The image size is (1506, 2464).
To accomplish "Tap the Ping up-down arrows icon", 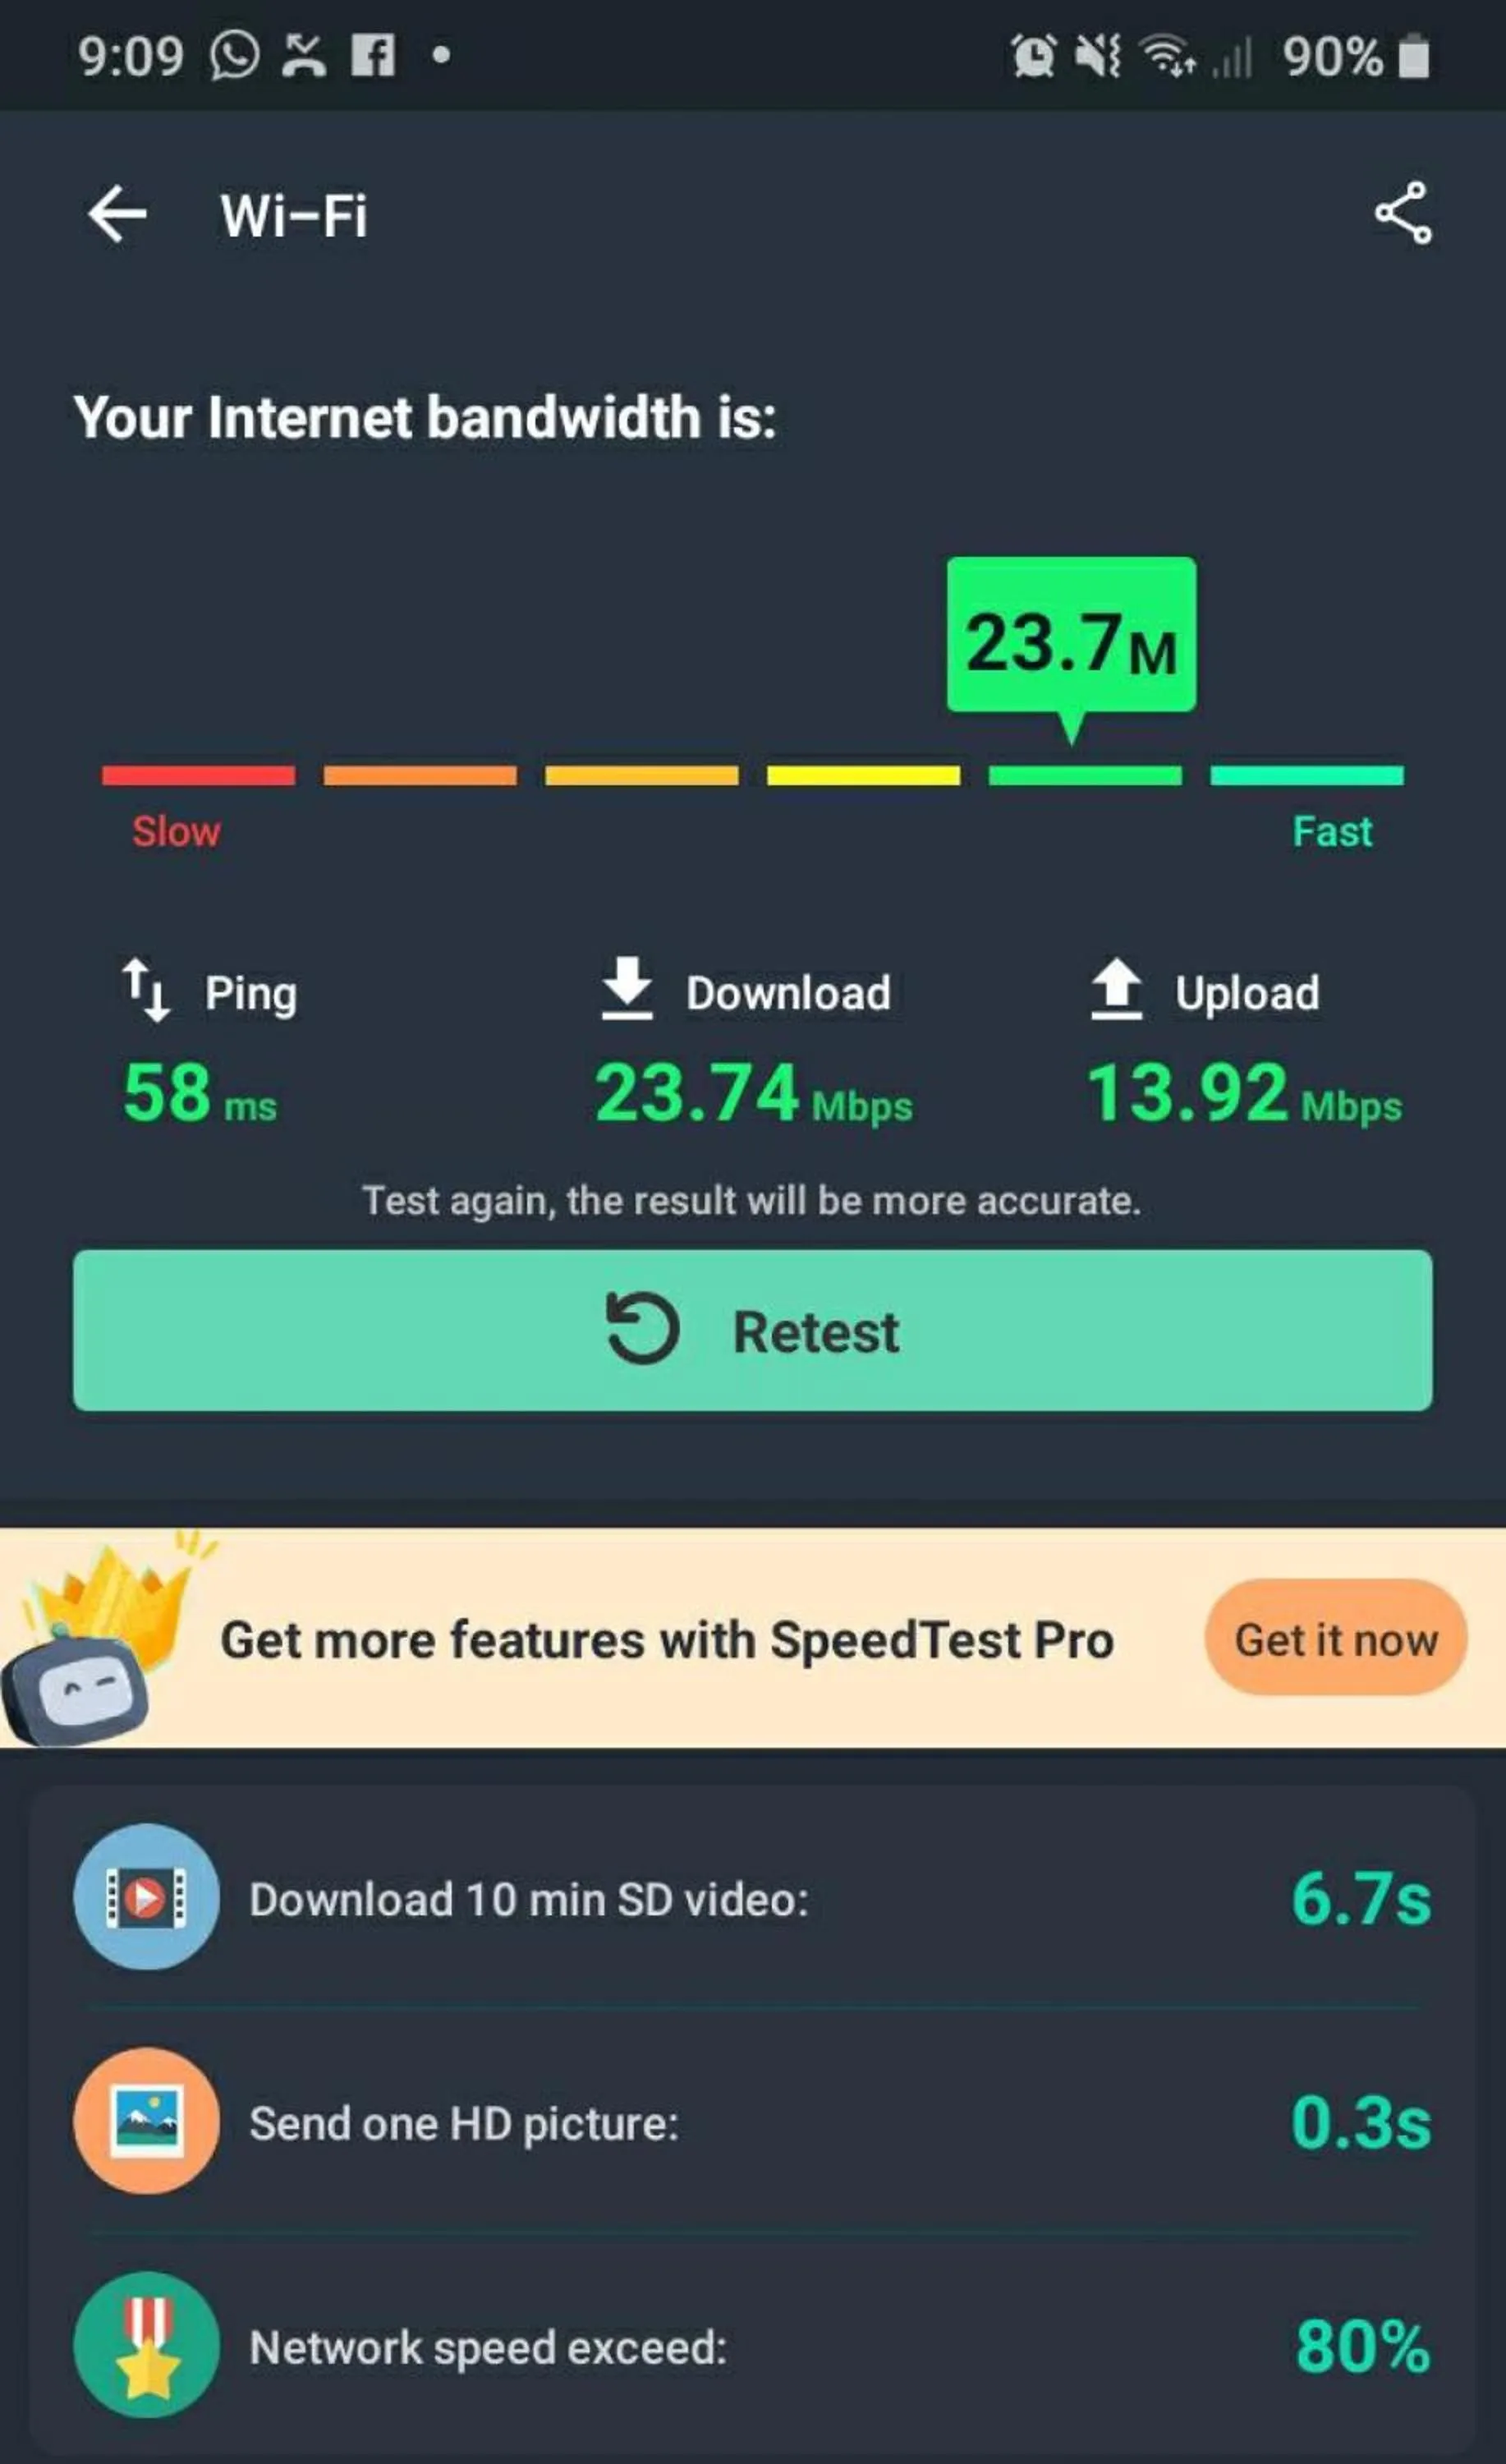I will 146,990.
